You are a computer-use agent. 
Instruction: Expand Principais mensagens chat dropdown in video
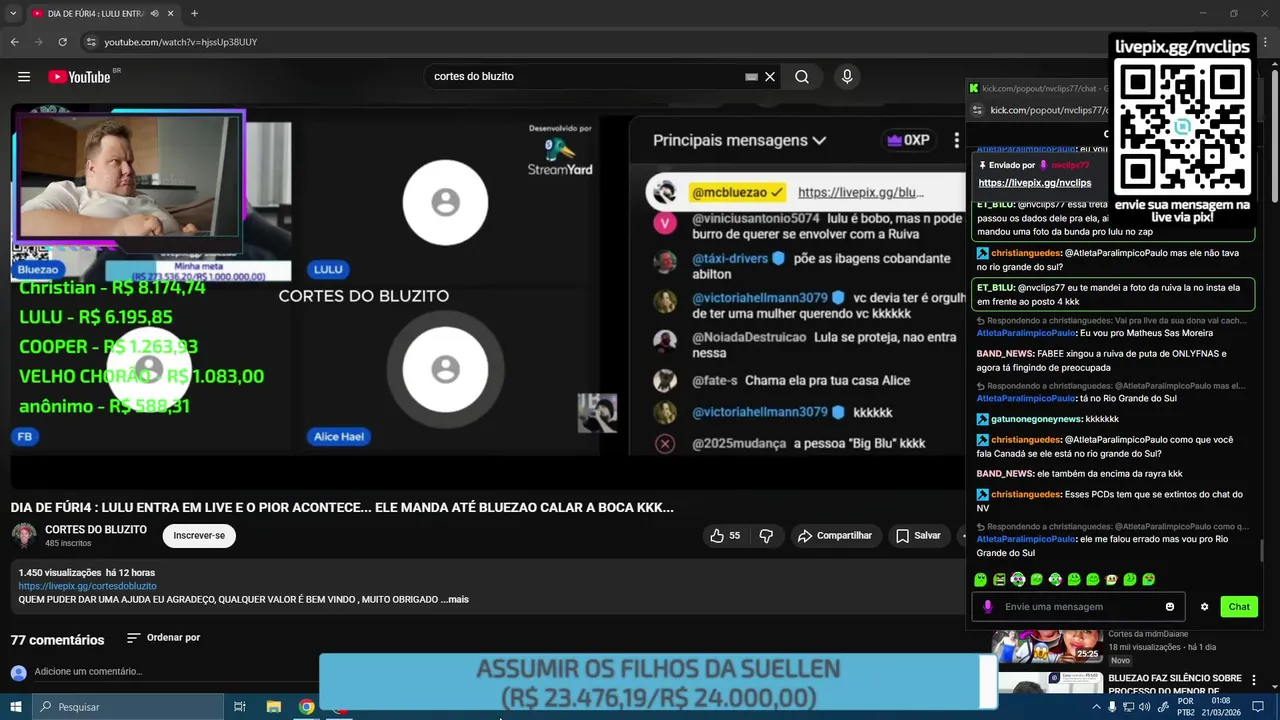point(740,141)
